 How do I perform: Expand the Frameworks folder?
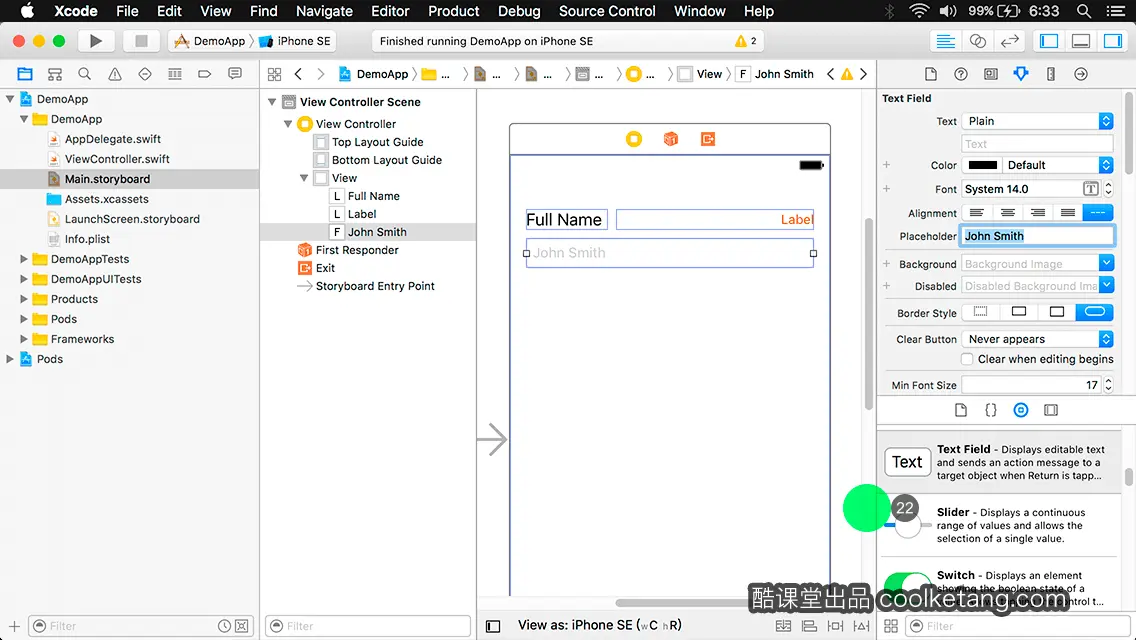23,338
